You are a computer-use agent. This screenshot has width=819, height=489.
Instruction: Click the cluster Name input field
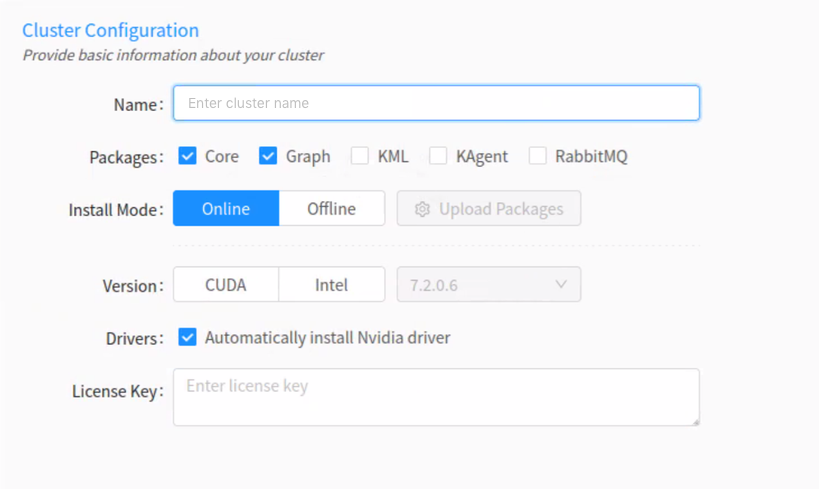click(x=436, y=103)
